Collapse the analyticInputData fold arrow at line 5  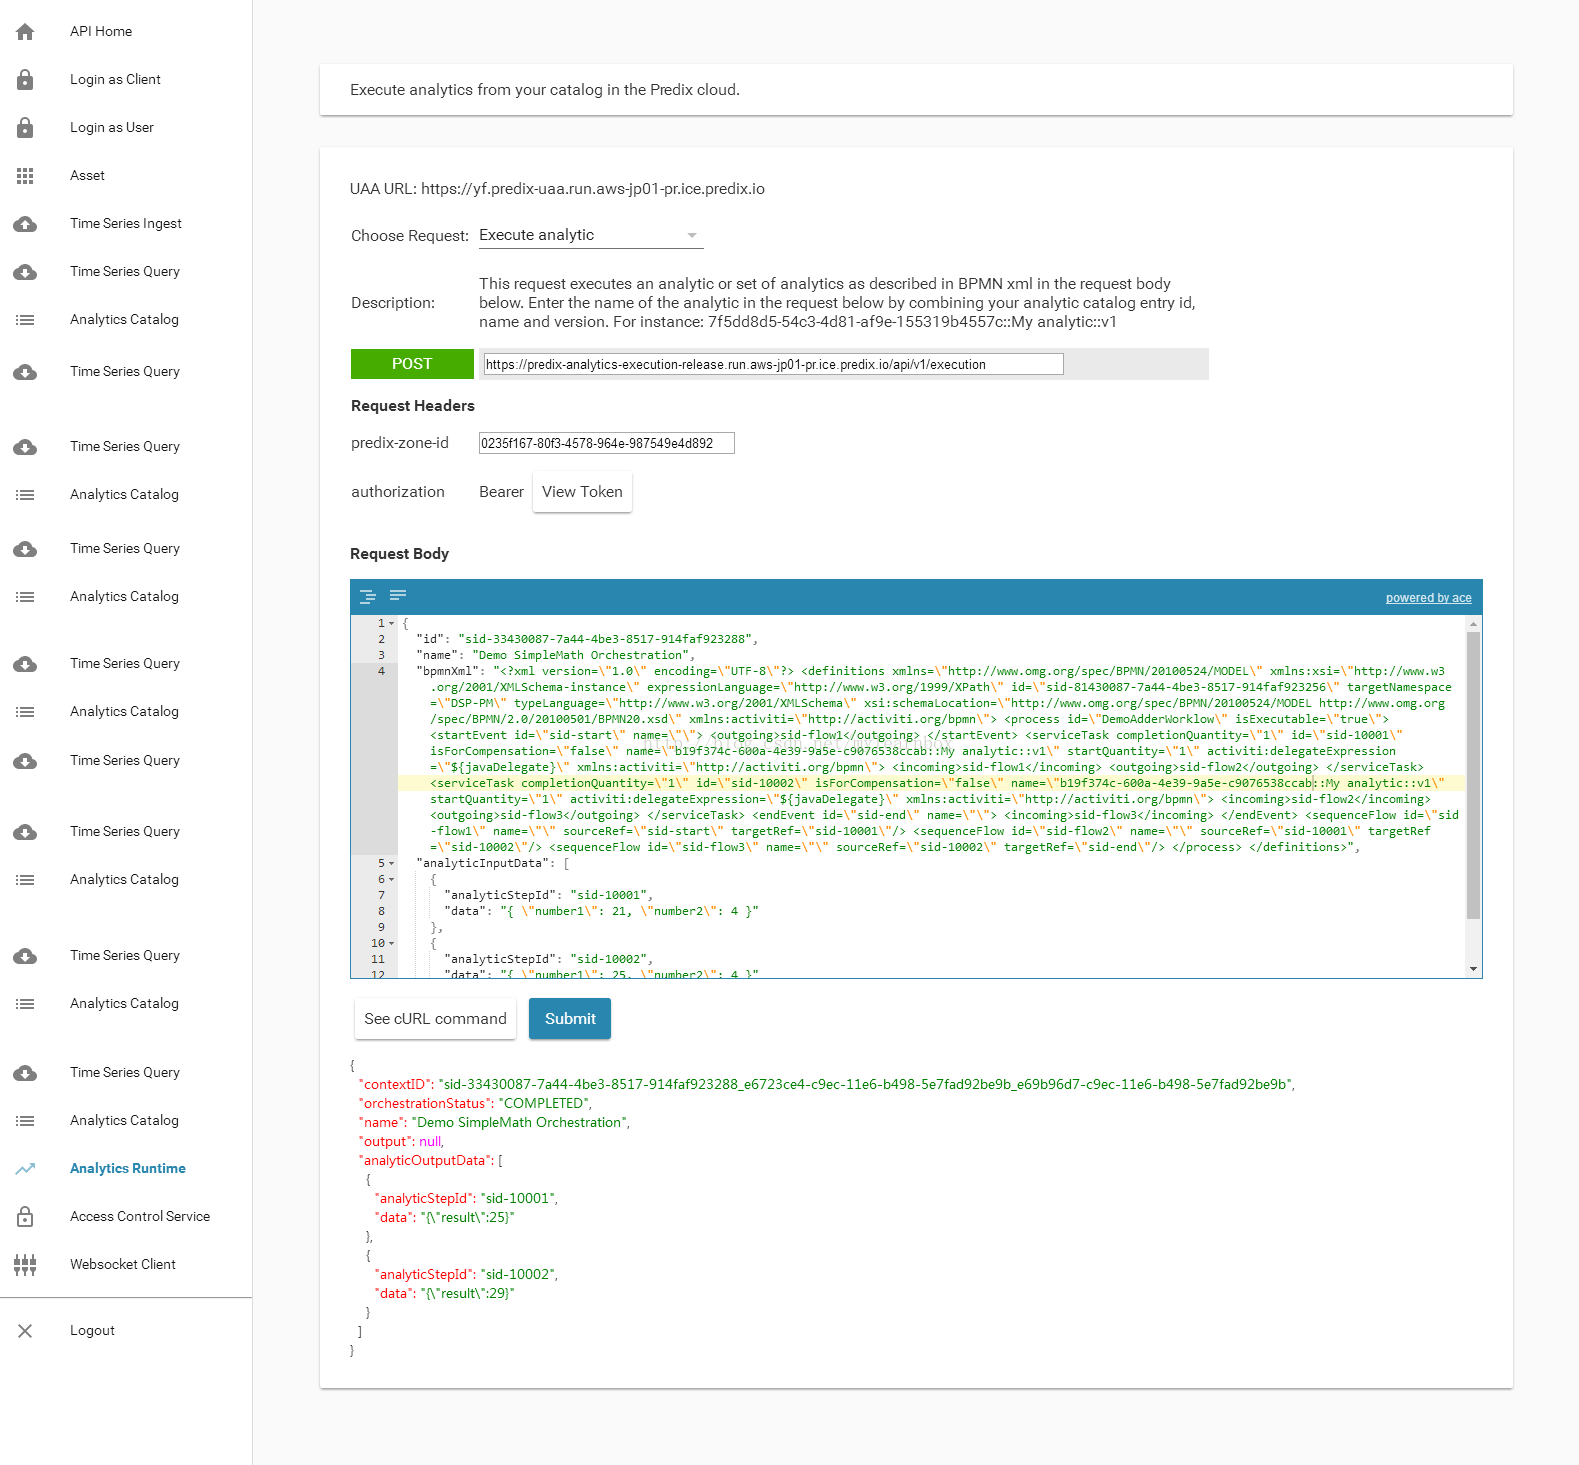[392, 863]
